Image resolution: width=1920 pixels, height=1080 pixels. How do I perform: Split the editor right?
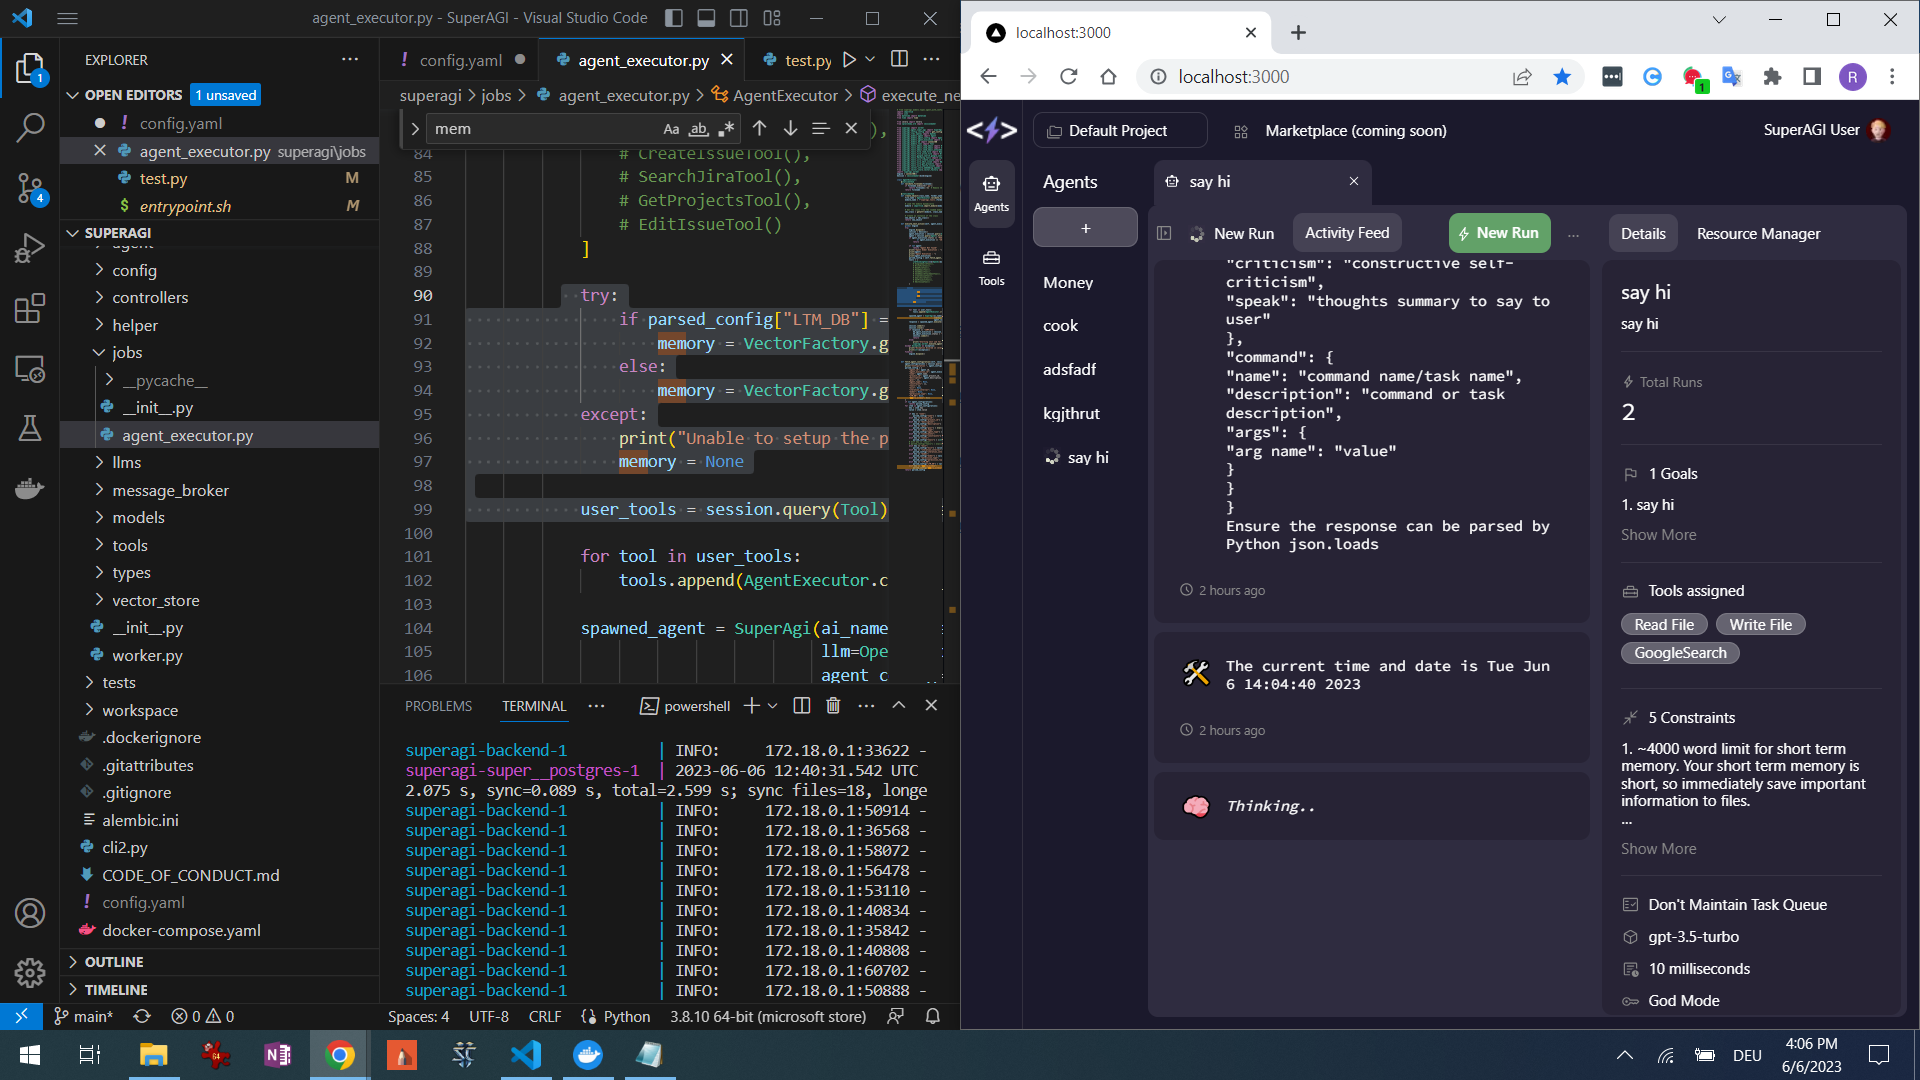(899, 60)
